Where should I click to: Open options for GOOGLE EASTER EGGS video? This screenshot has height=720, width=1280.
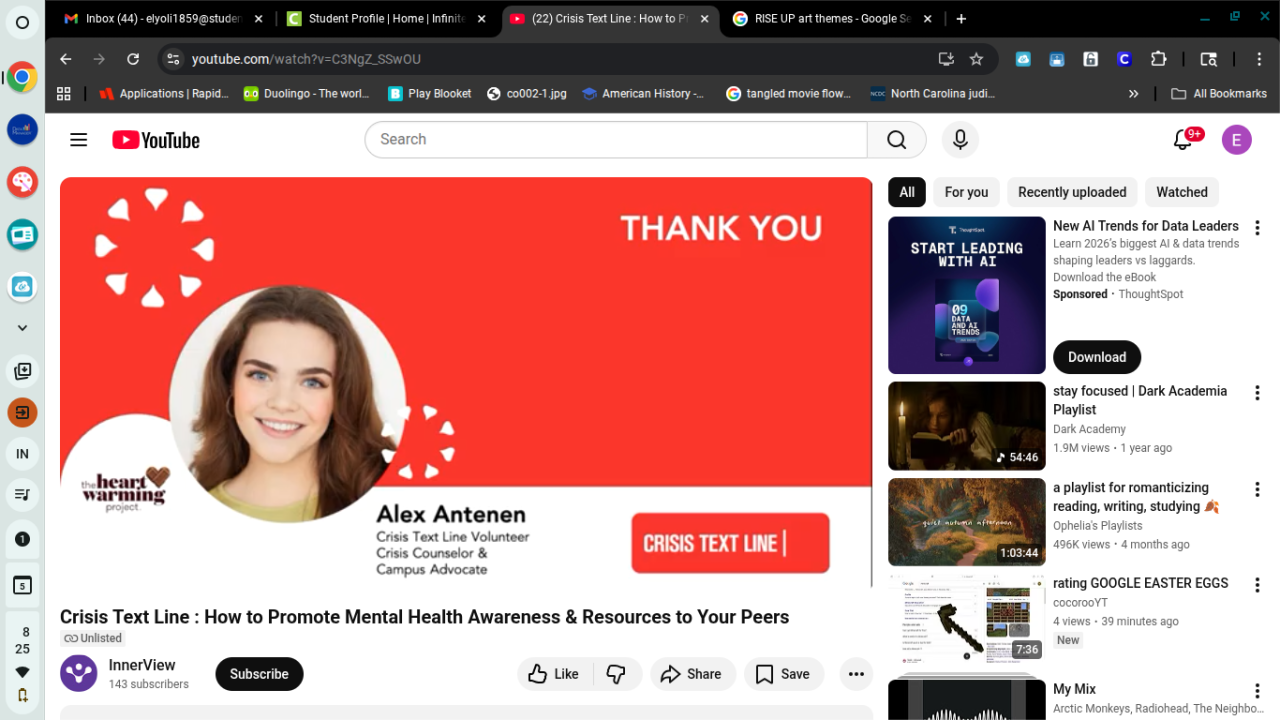[x=1258, y=585]
